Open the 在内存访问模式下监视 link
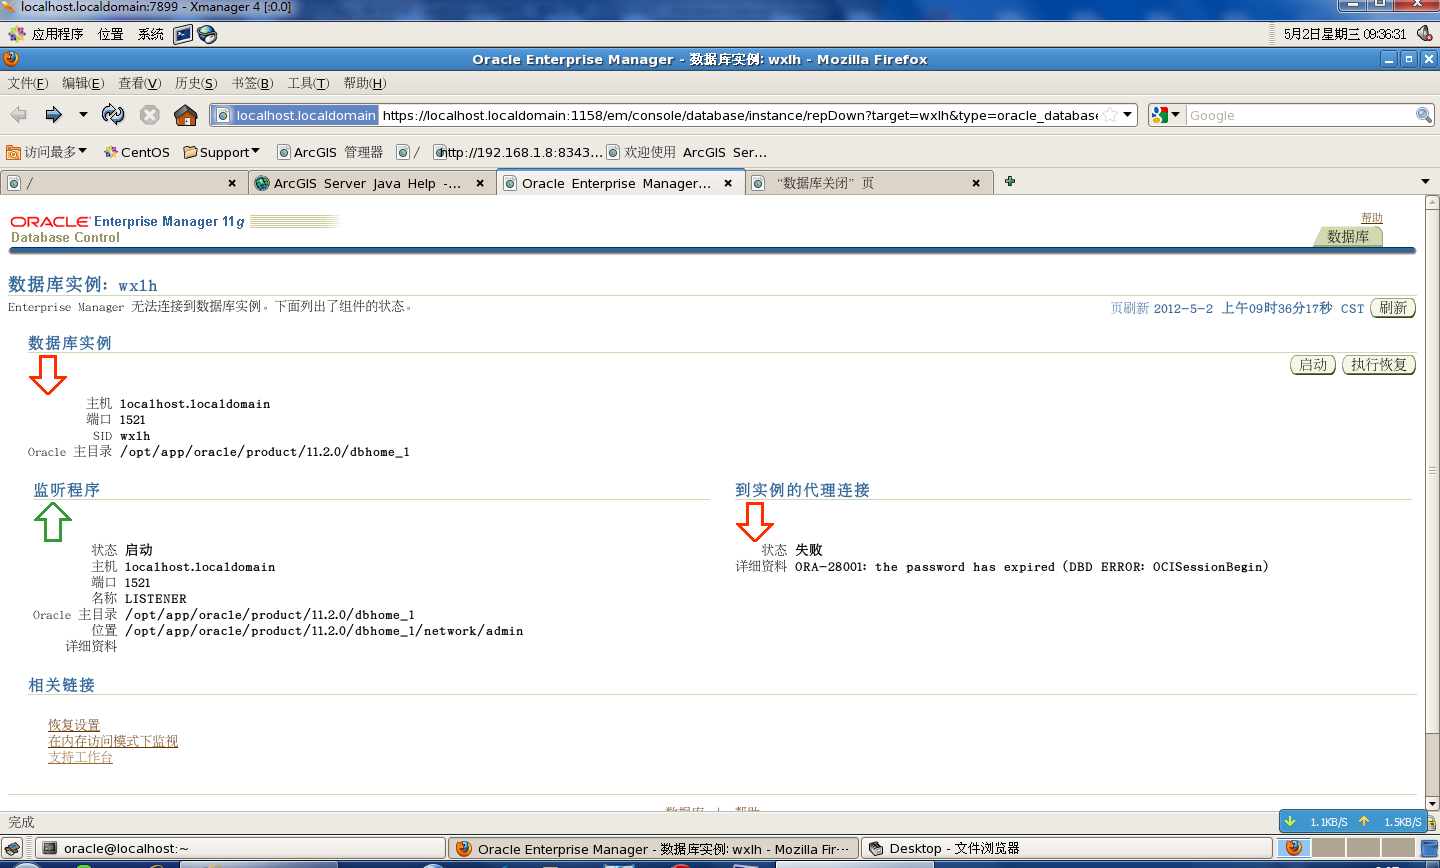Viewport: 1440px width, 868px height. (x=113, y=741)
